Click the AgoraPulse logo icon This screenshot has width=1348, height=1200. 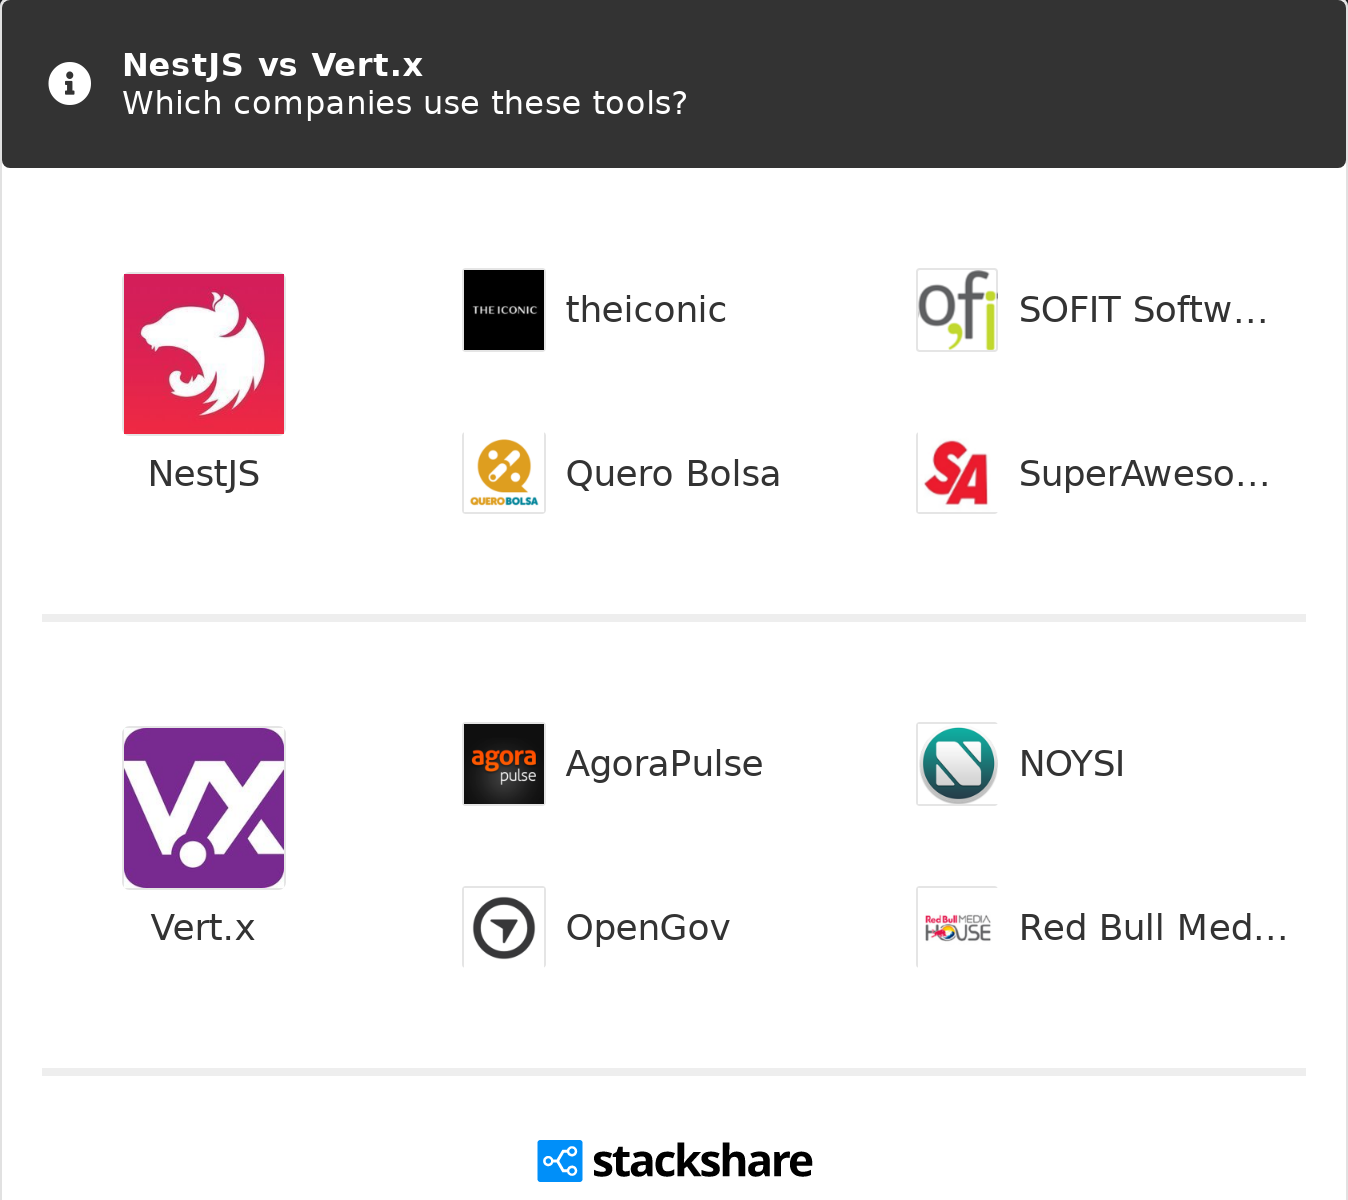pyautogui.click(x=504, y=764)
